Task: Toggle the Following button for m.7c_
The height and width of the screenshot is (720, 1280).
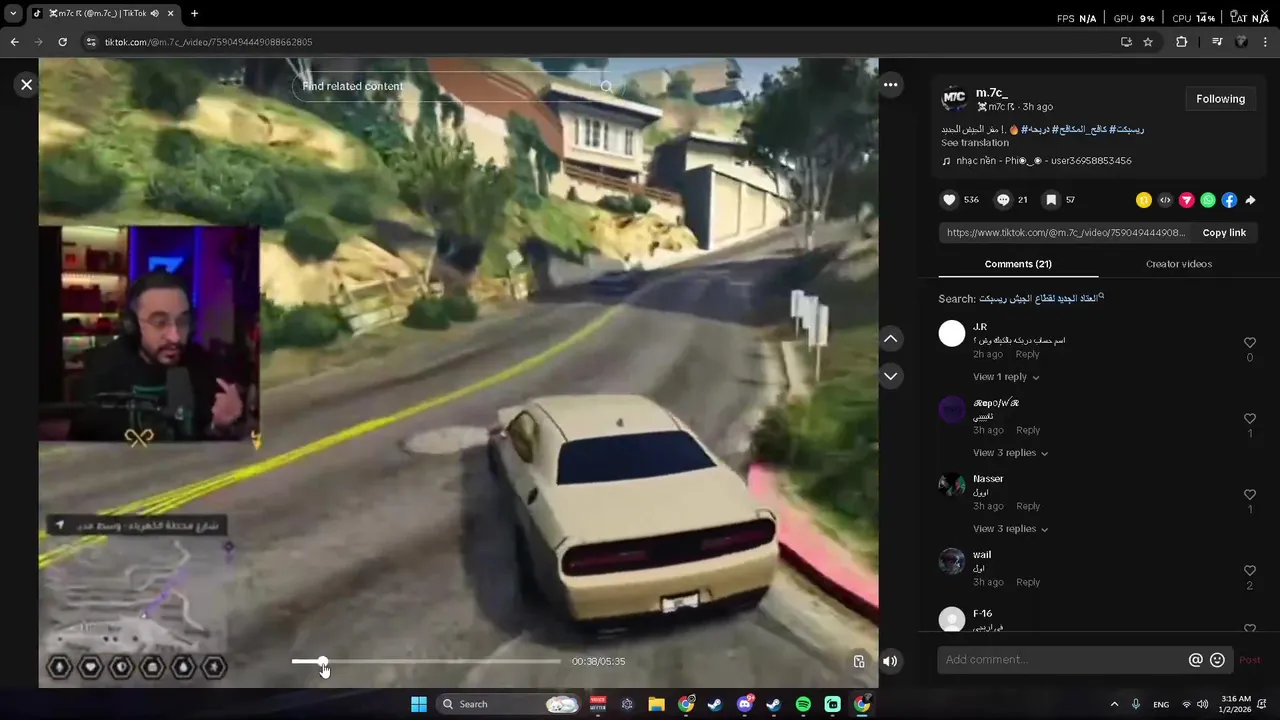Action: [x=1220, y=99]
